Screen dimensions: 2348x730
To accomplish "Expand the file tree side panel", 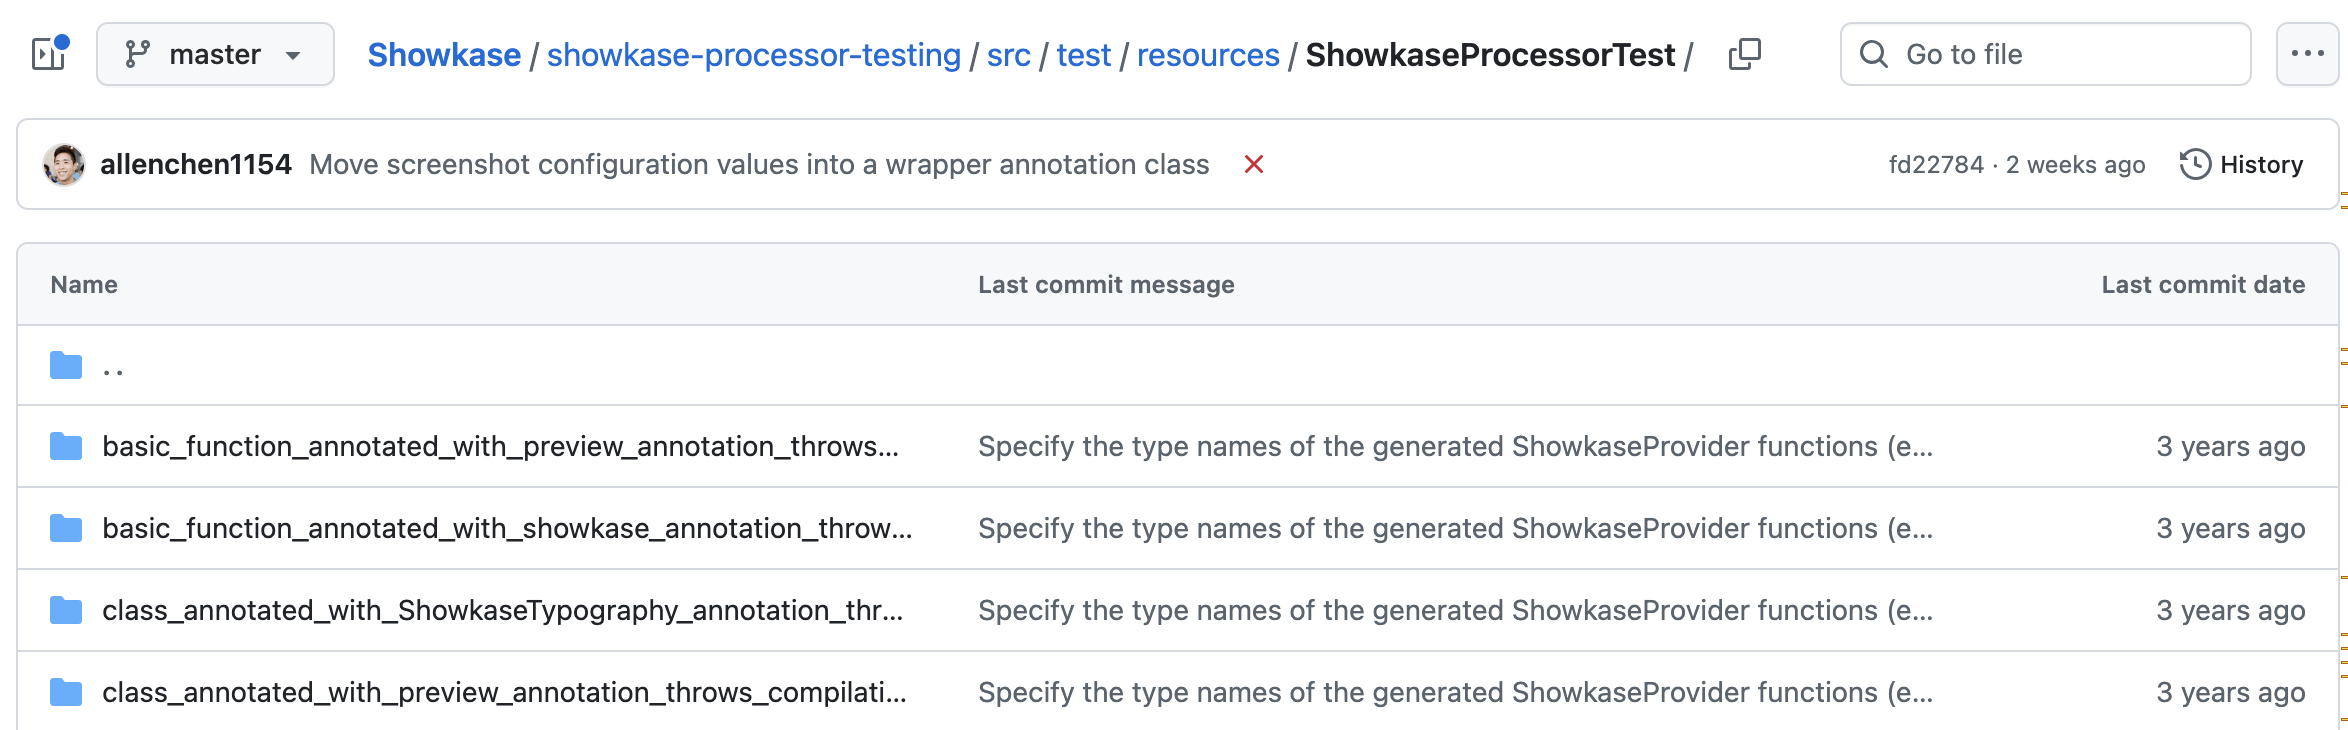I will tap(48, 54).
